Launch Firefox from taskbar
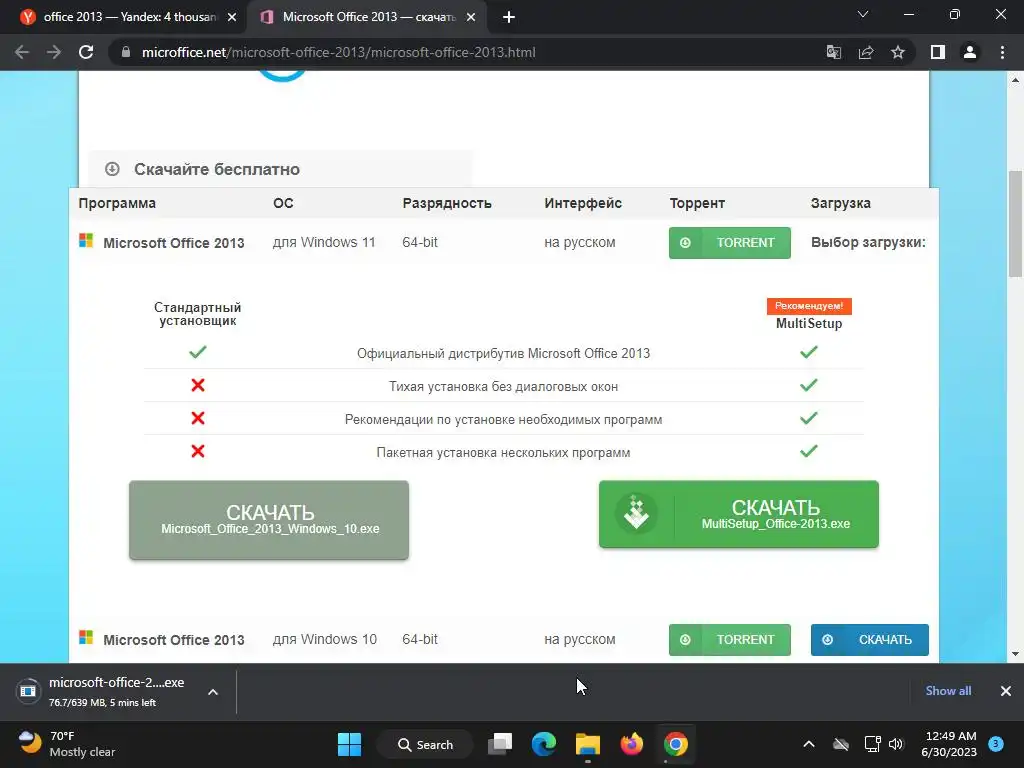Image resolution: width=1024 pixels, height=768 pixels. 632,744
